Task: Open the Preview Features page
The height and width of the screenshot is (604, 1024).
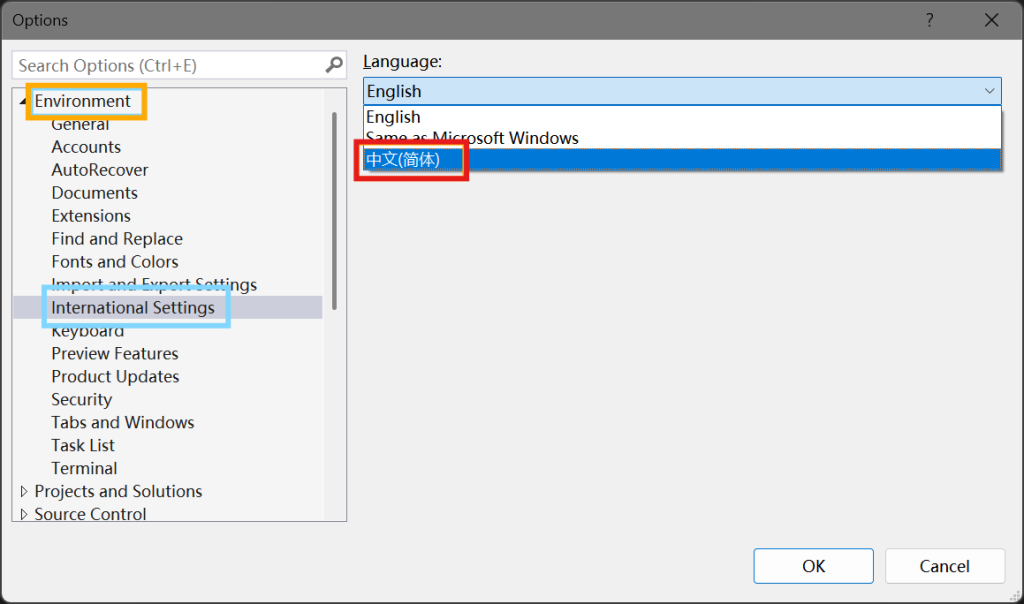Action: pyautogui.click(x=114, y=353)
